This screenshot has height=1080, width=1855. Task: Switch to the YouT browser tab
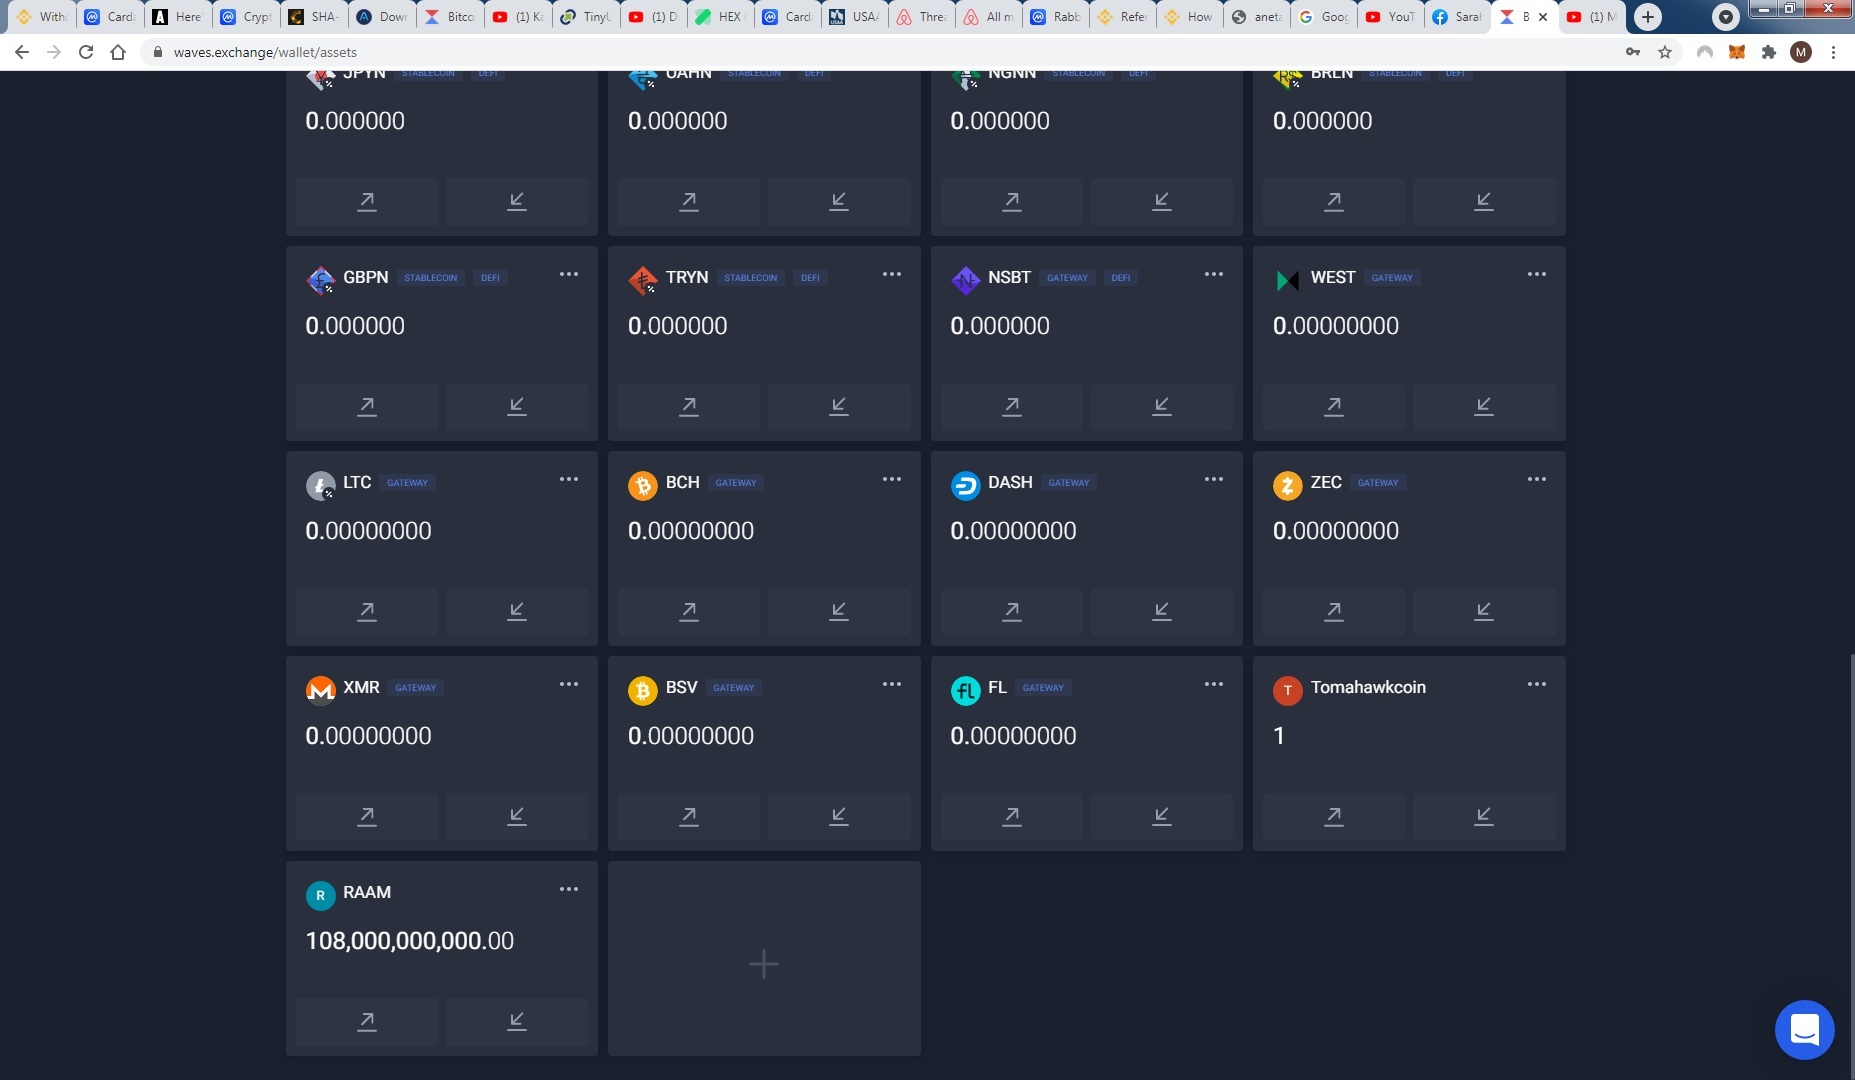point(1392,17)
